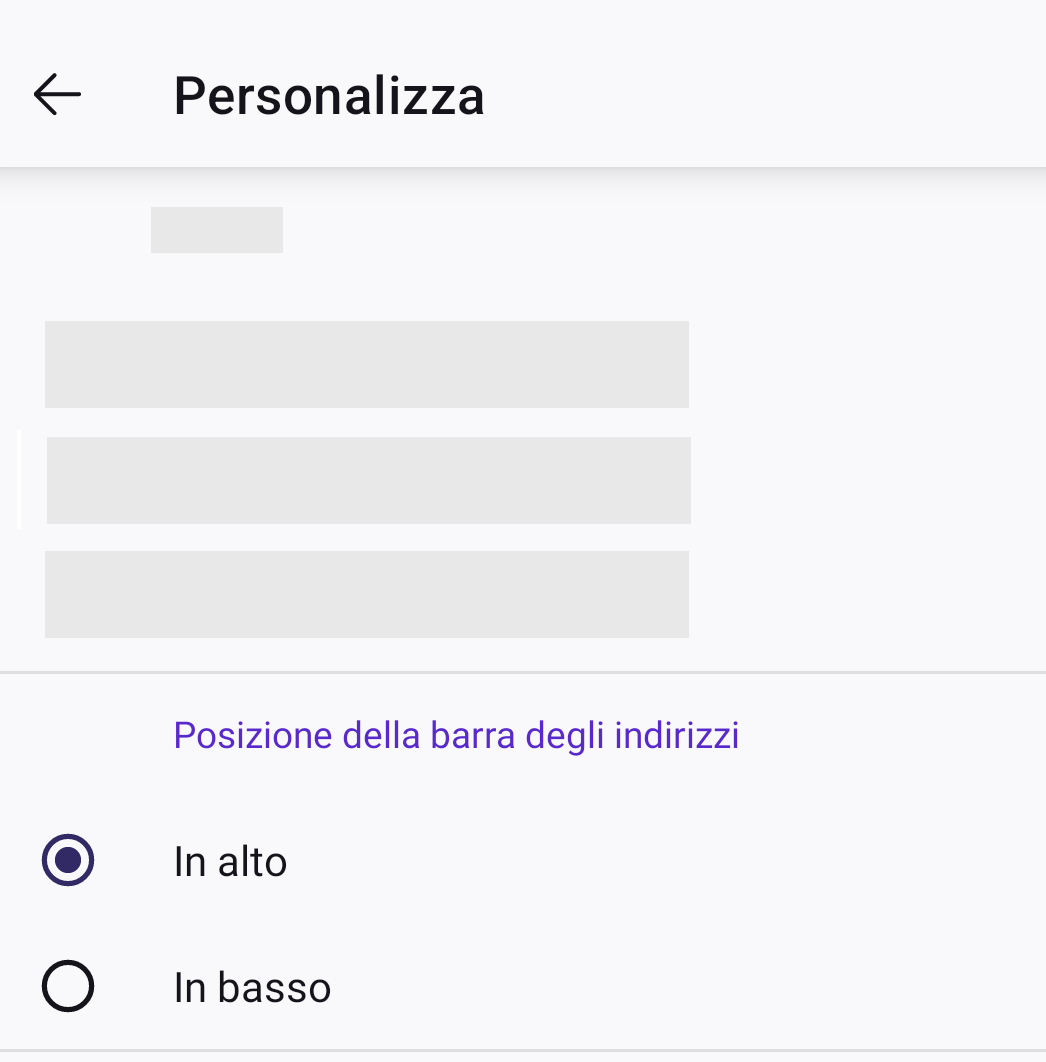Click Posizione della barra degli indirizzi heading

tap(456, 735)
